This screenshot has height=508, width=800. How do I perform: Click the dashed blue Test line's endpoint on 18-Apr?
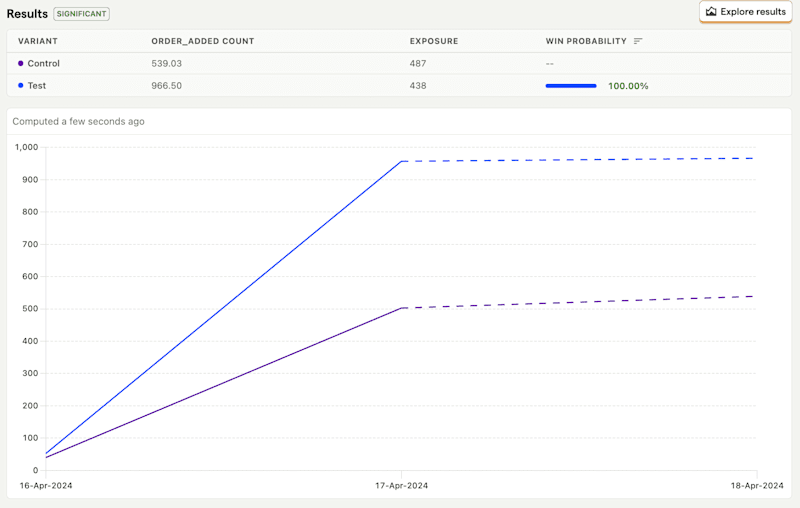(x=754, y=158)
